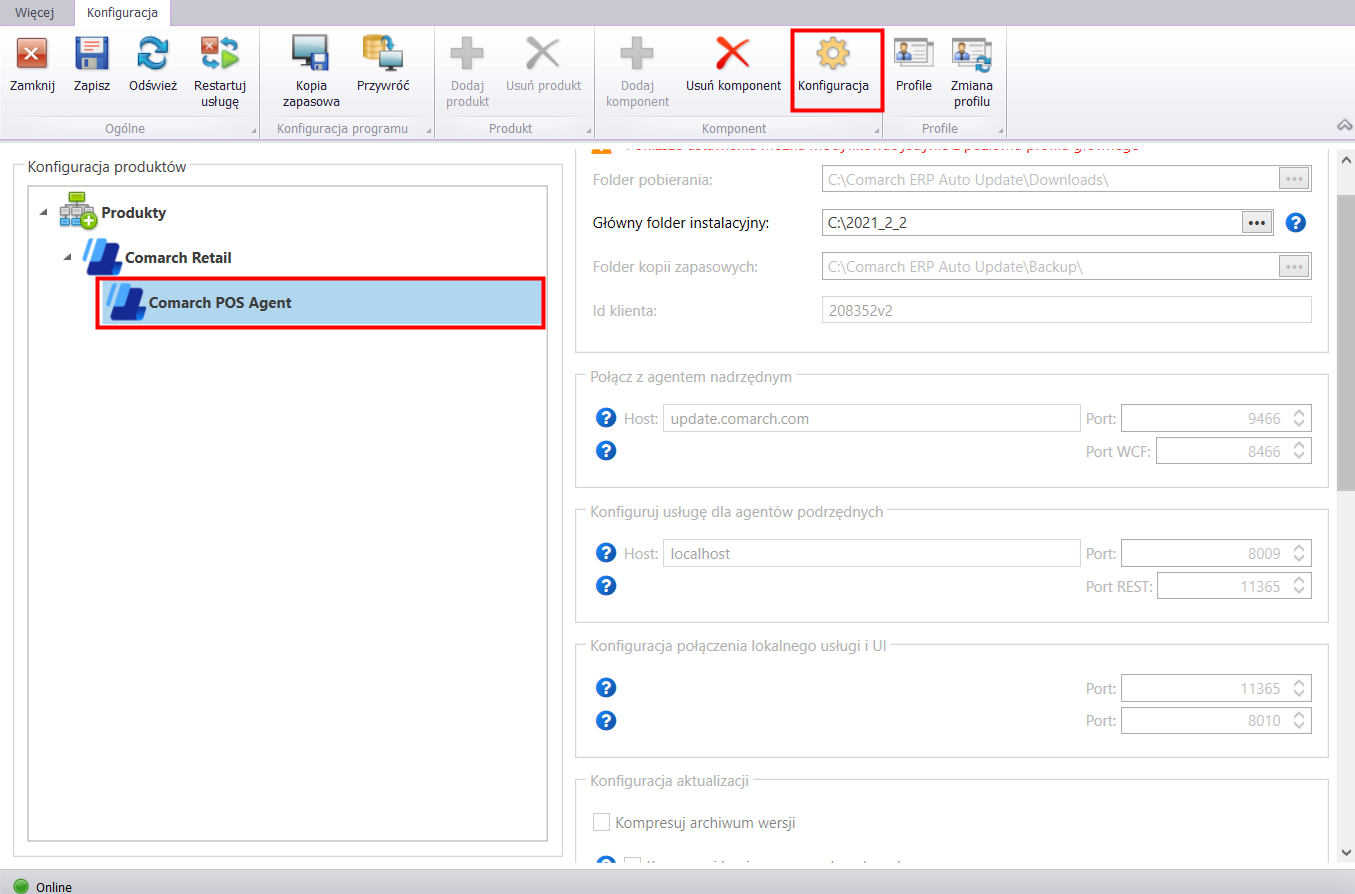Adjust the Port 8009 spinner

pyautogui.click(x=1299, y=553)
